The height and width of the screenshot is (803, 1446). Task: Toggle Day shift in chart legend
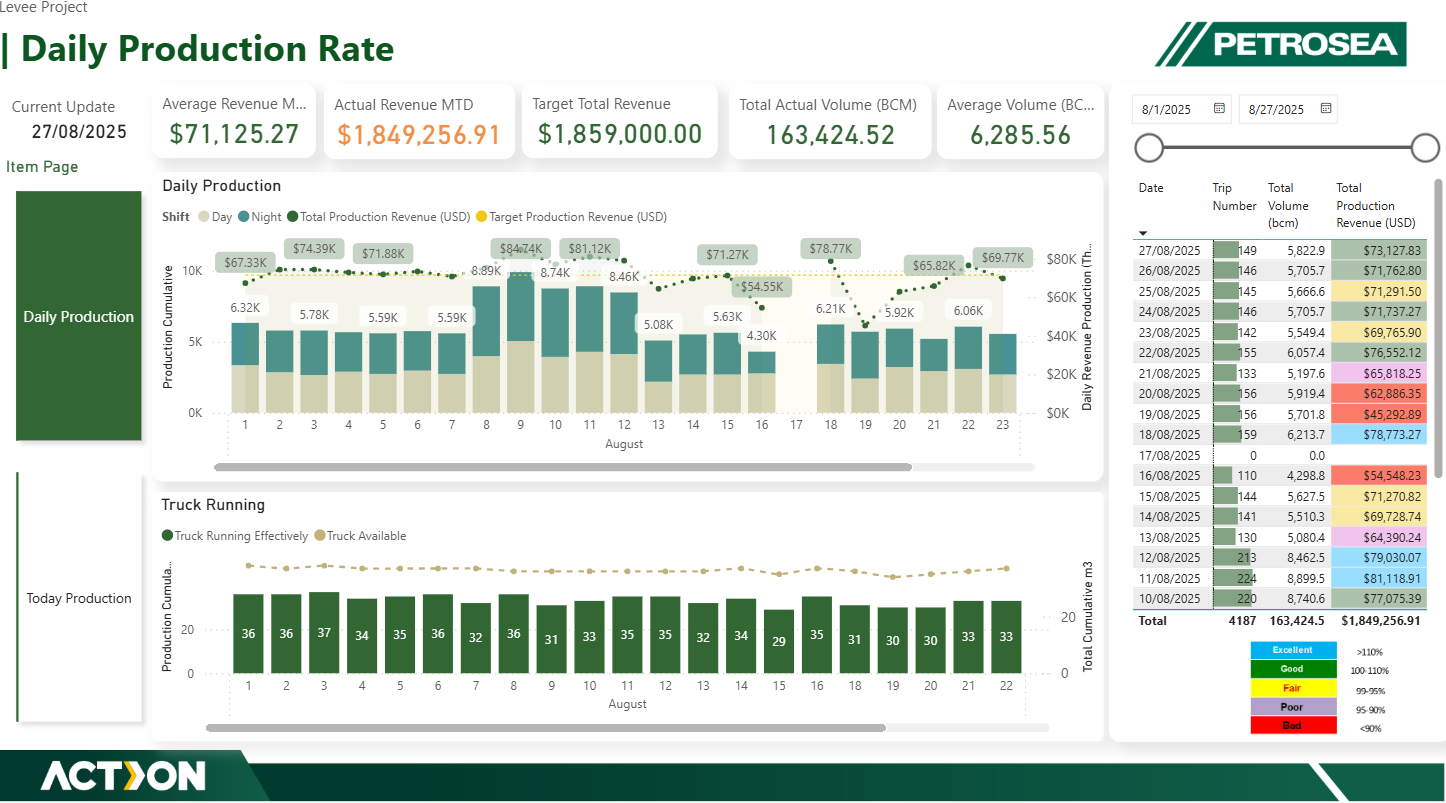point(215,216)
